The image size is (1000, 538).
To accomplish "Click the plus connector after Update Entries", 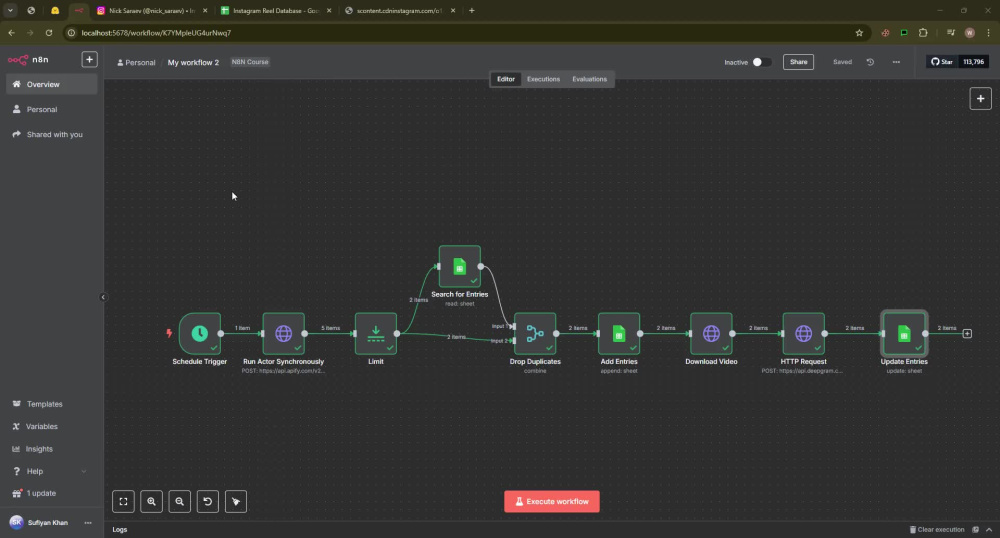I will [967, 333].
